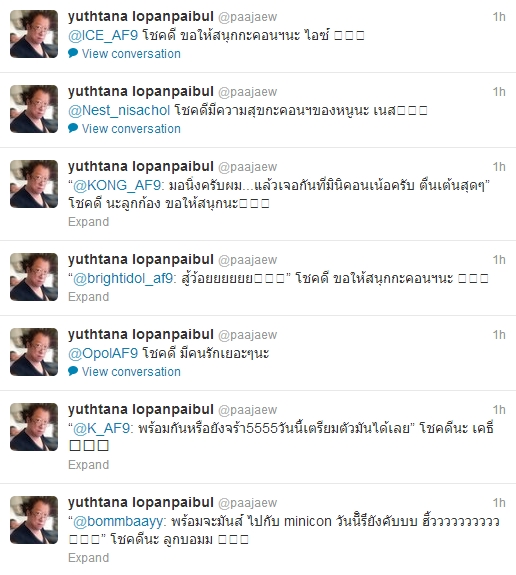Expand the @KONG_AF9 quoted tweet
516x575 pixels.
88,222
